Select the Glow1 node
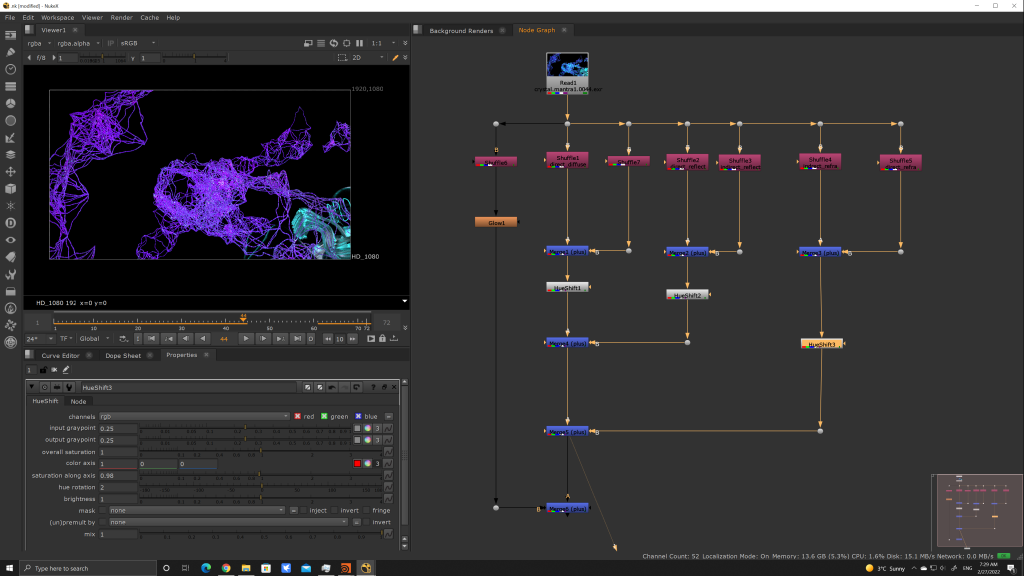 coord(496,222)
